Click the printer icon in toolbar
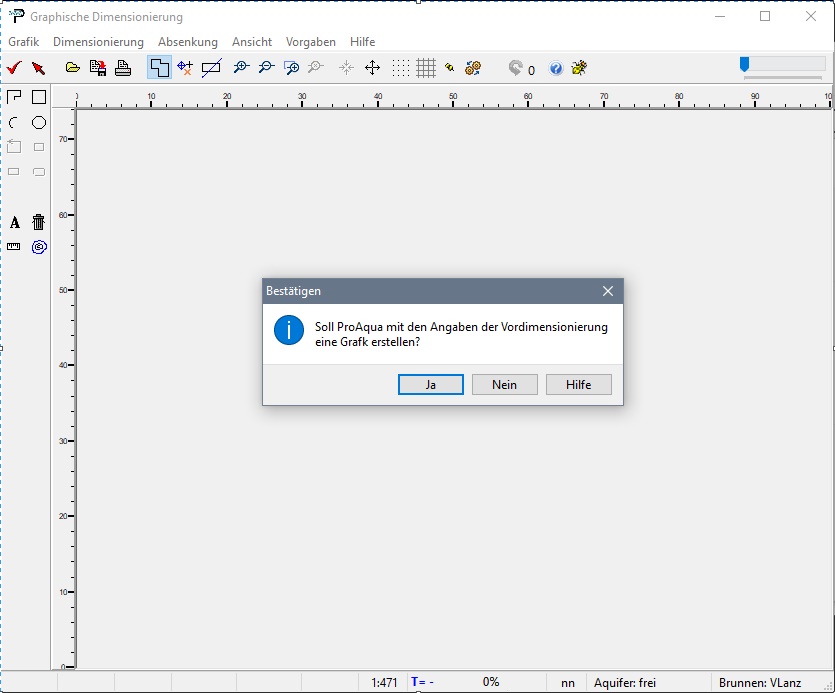 (x=123, y=68)
